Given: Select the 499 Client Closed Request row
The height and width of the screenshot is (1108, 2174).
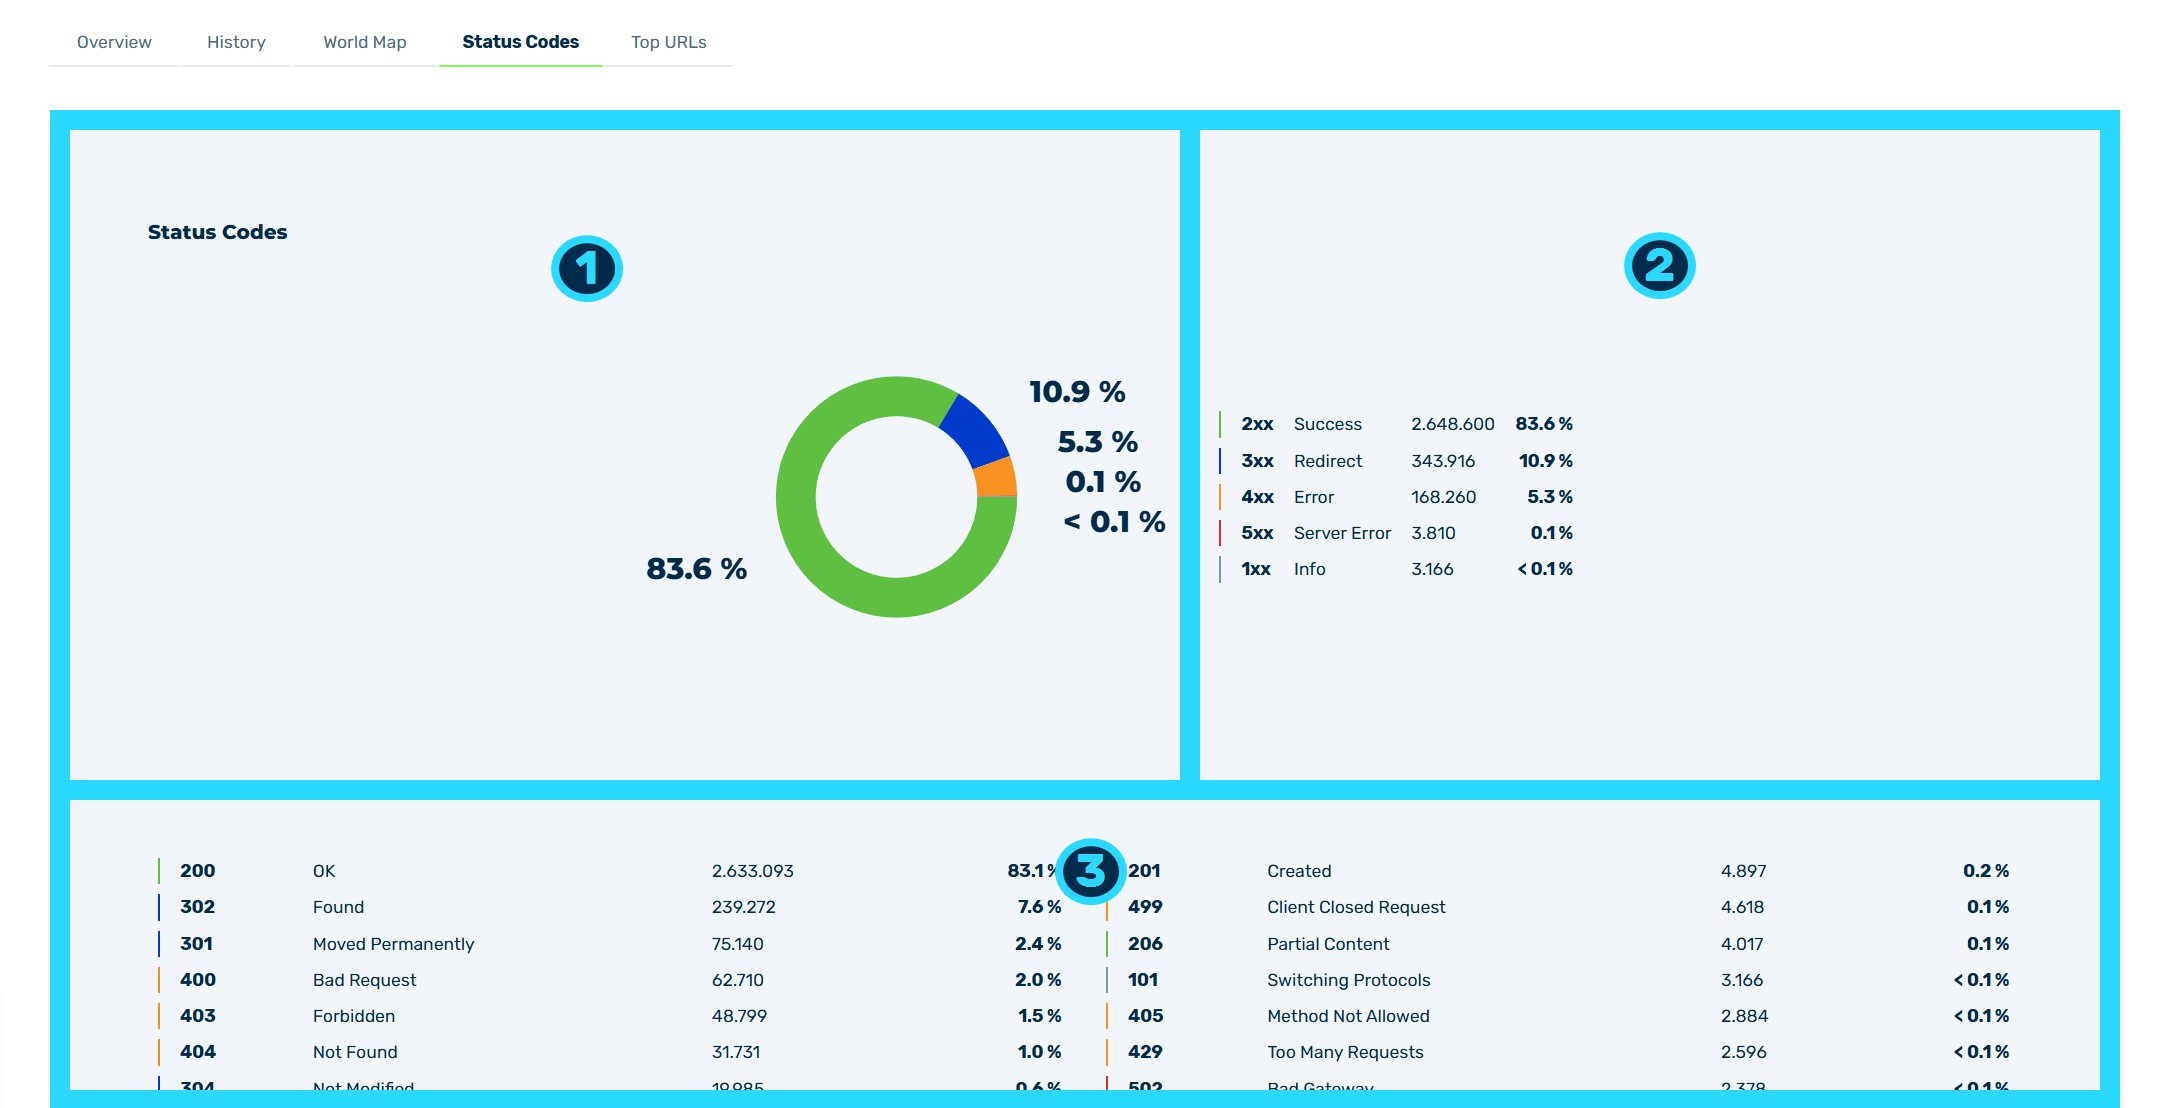Looking at the screenshot, I should [x=1558, y=907].
